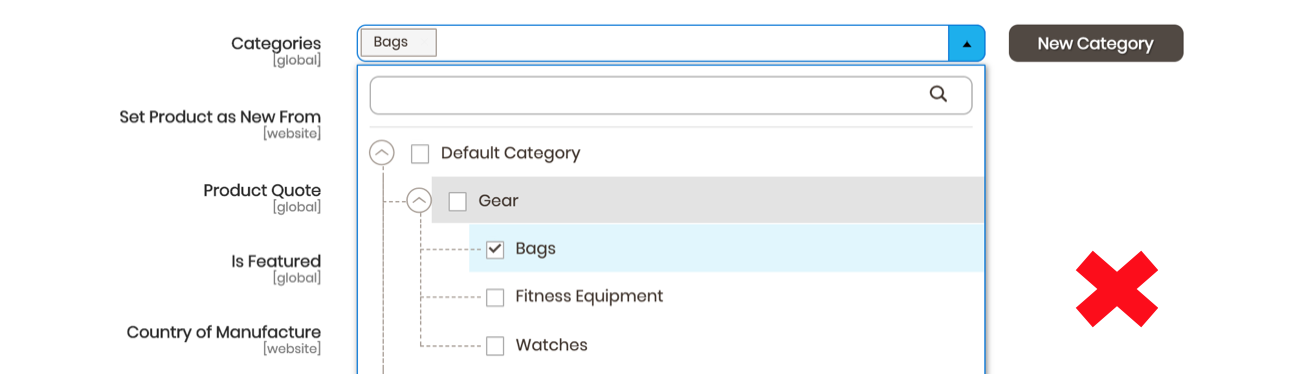Check the Default Category checkbox
This screenshot has height=392, width=1296.
(420, 154)
